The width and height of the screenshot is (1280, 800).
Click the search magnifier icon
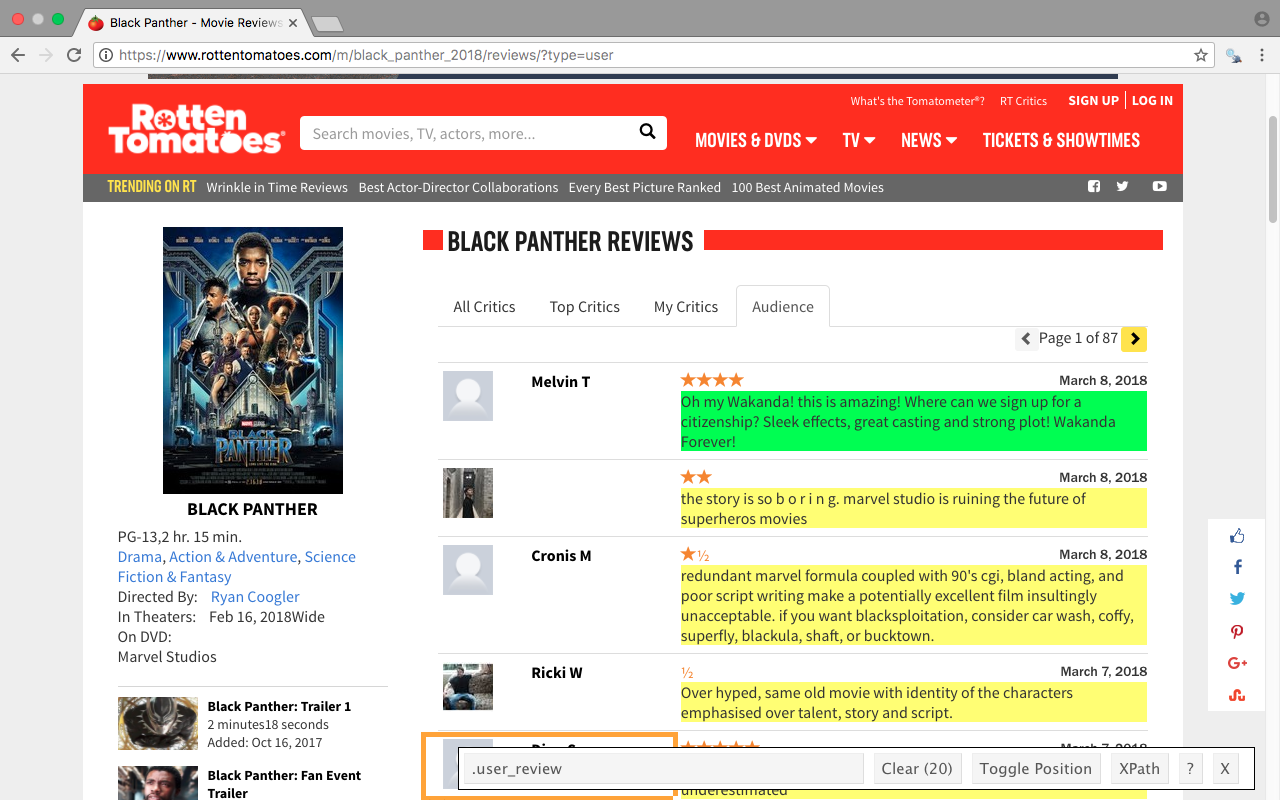click(647, 132)
